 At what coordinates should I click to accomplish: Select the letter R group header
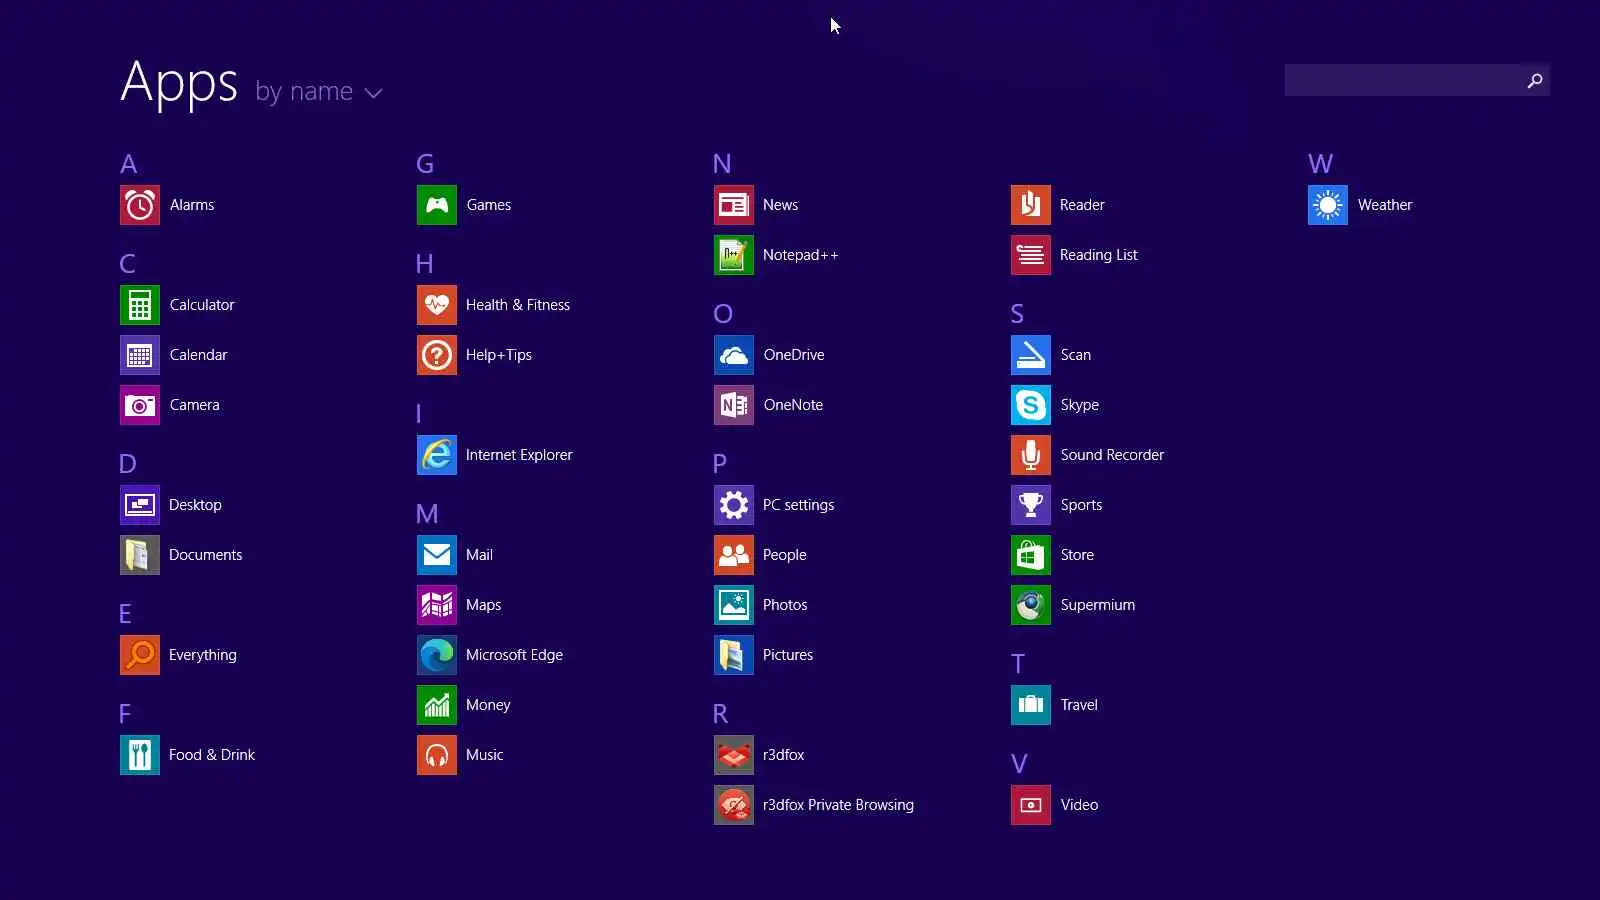click(x=720, y=714)
